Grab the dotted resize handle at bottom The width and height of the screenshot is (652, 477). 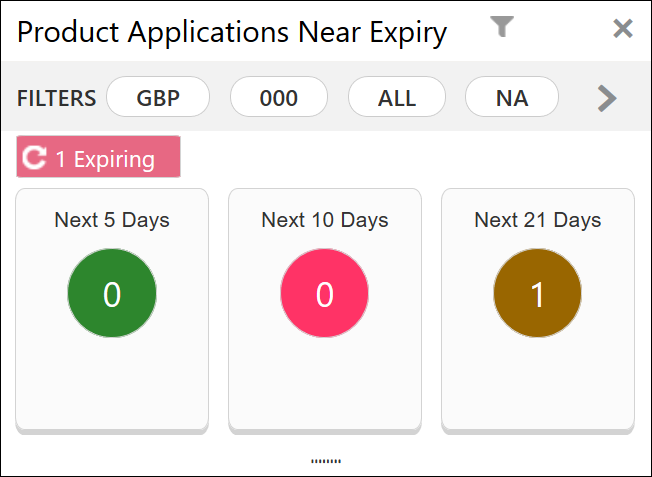point(326,461)
